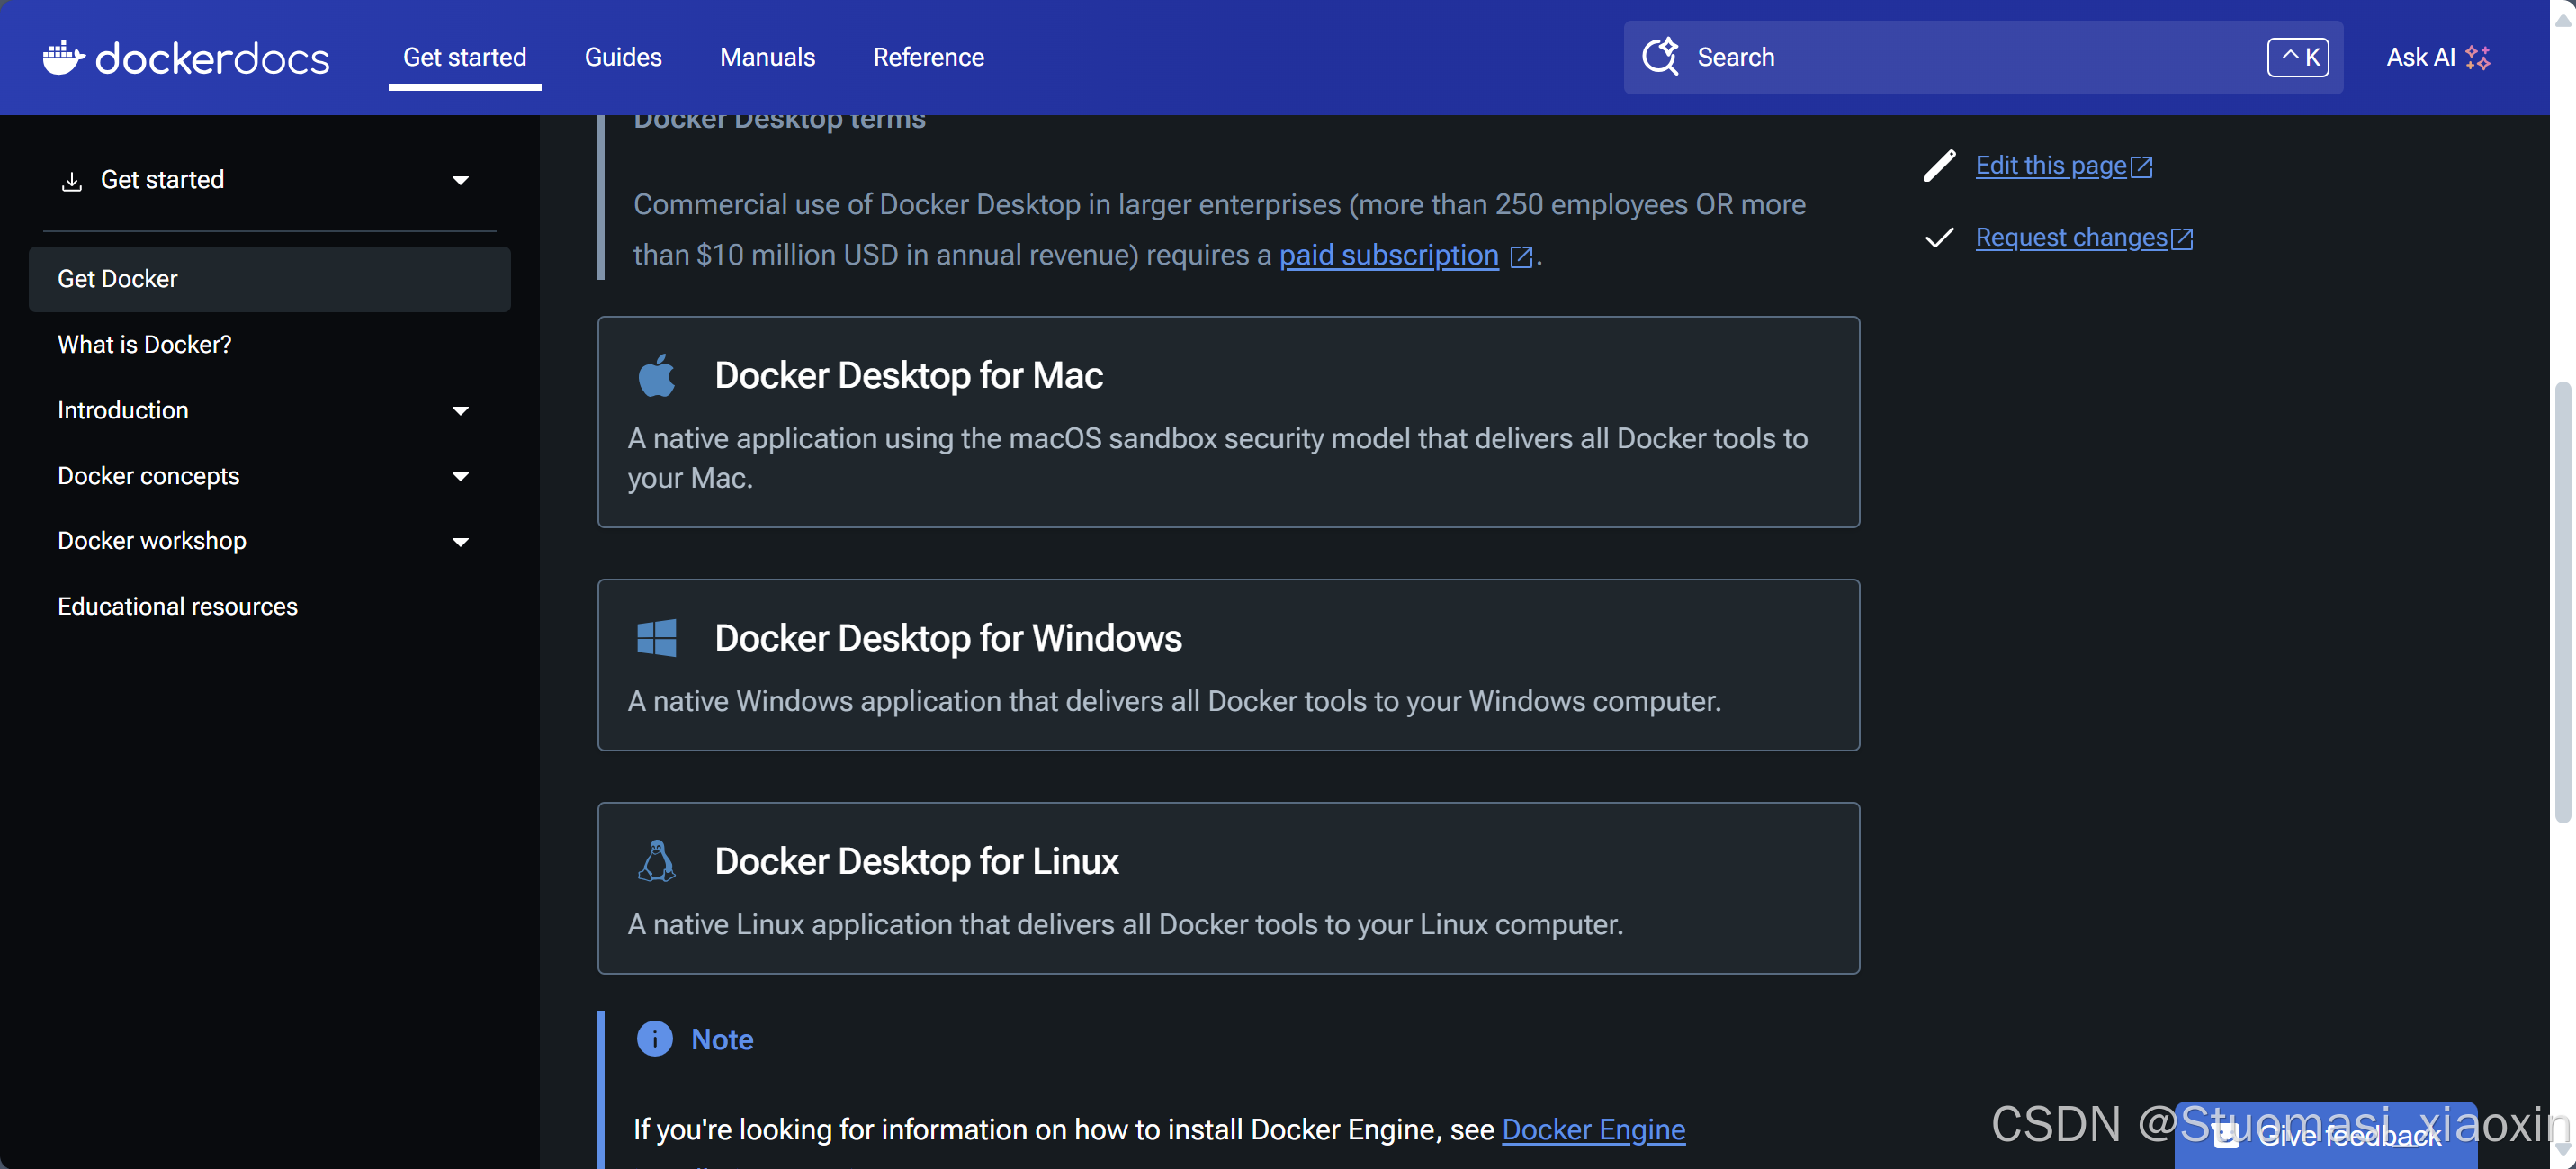Open the Manuals tab
Image resolution: width=2576 pixels, height=1169 pixels.
coord(767,57)
